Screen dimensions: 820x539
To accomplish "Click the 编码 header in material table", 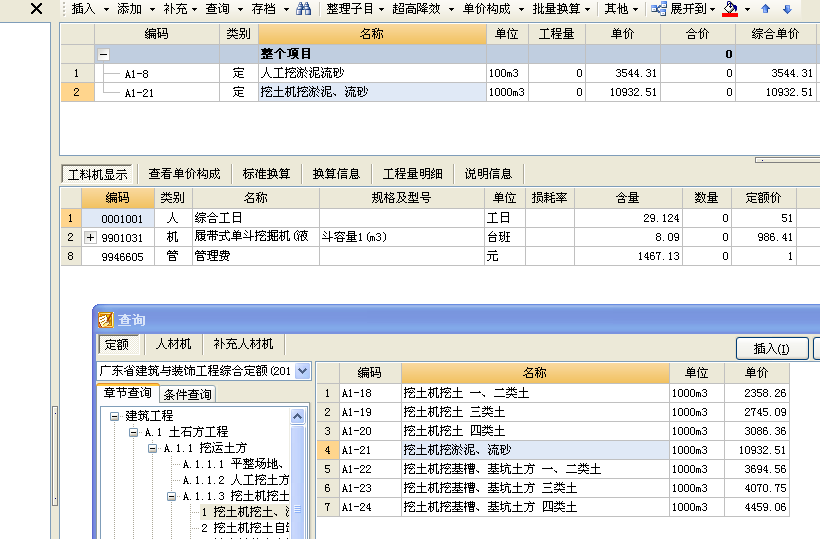I will pyautogui.click(x=118, y=198).
